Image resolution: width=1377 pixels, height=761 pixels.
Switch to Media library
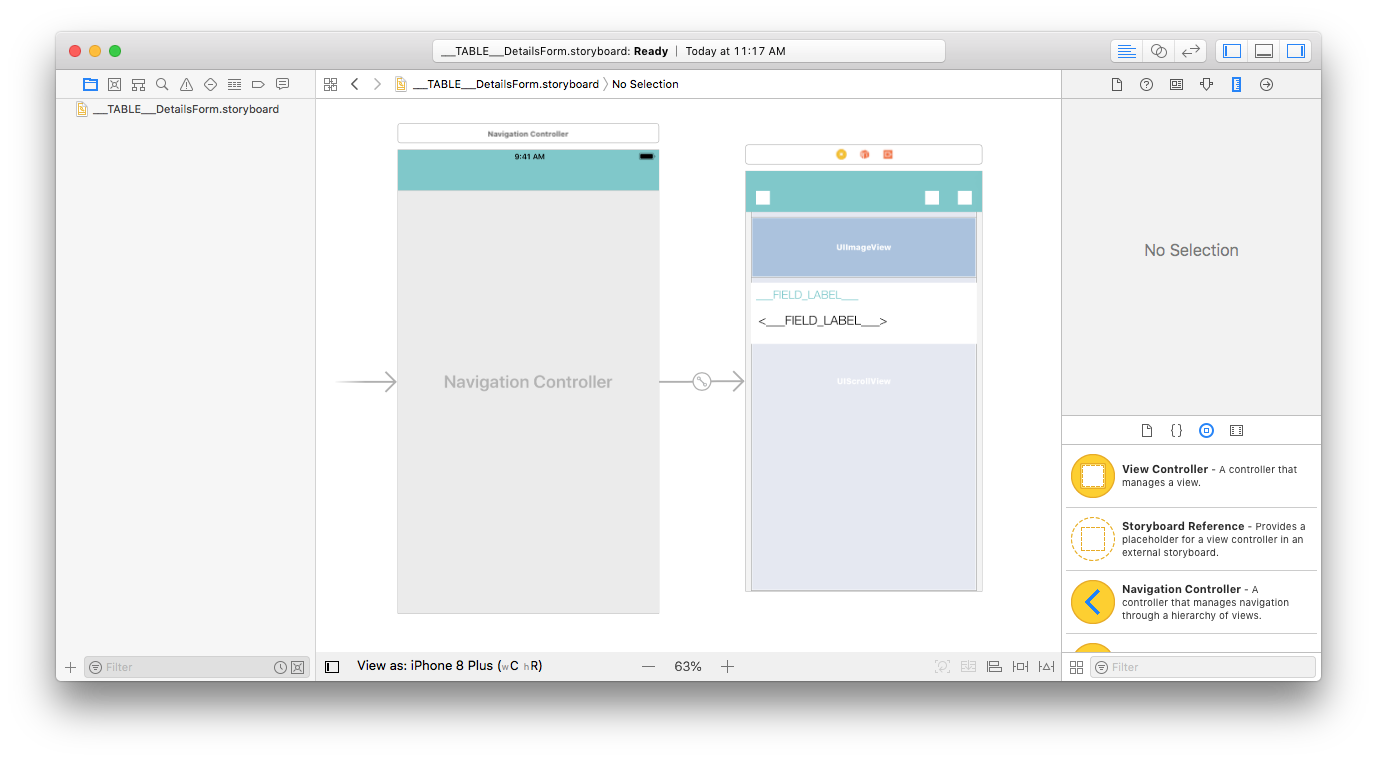[1236, 430]
